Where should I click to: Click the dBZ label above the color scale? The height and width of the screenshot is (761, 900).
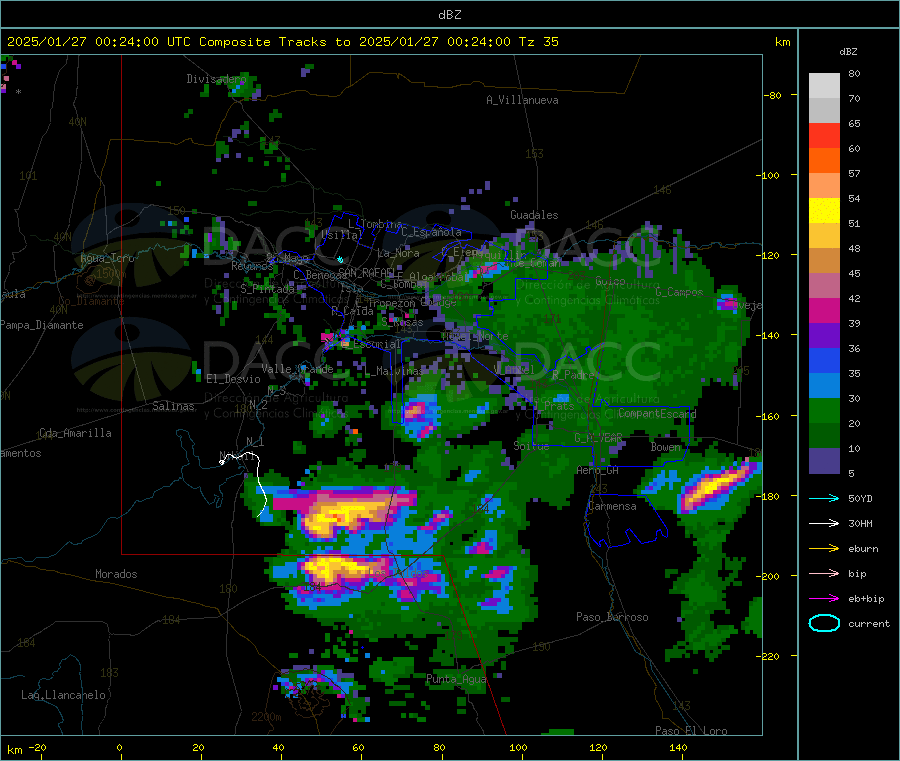[848, 52]
